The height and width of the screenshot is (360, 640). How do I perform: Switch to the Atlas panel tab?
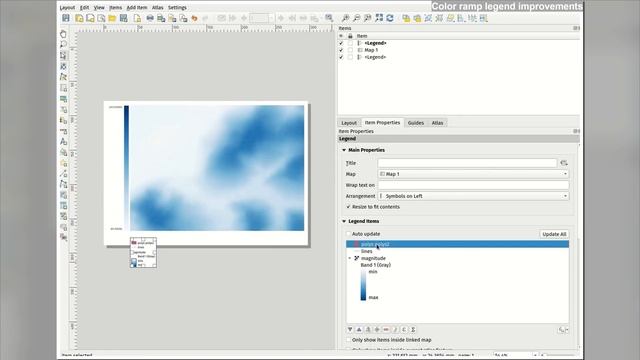click(438, 123)
